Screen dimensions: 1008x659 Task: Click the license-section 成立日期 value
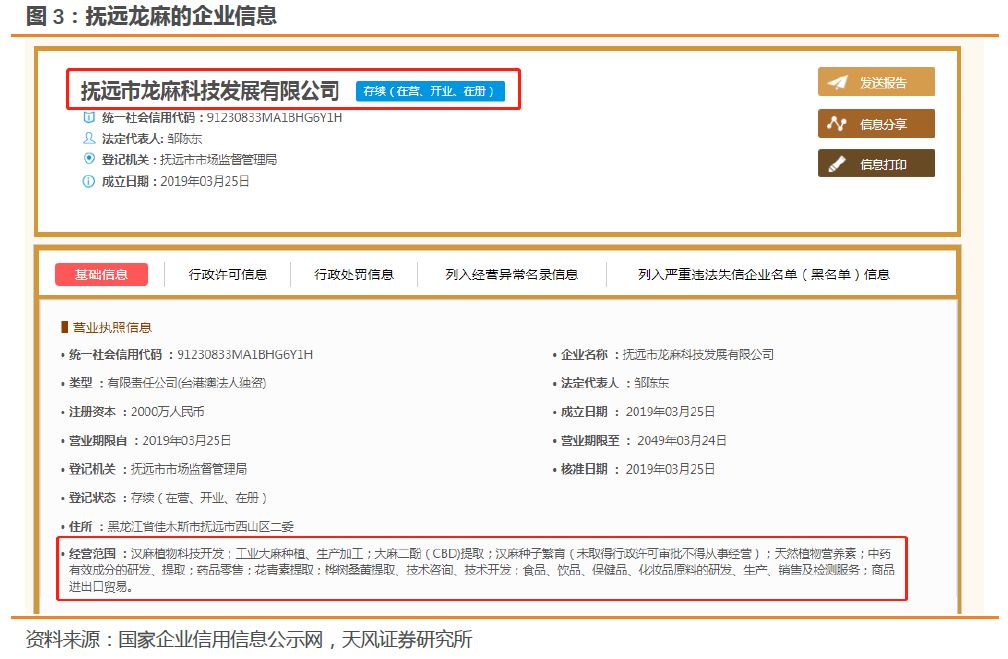click(x=670, y=411)
